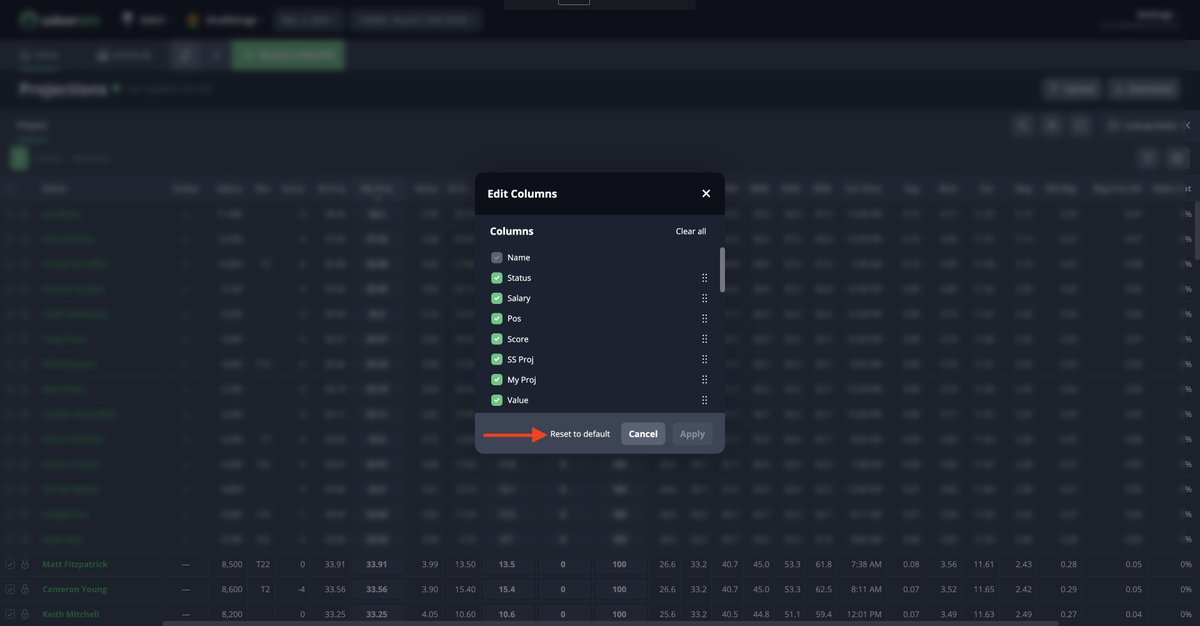Image resolution: width=1200 pixels, height=626 pixels.
Task: Click lock icon on Keith Mitchell row
Action: pyautogui.click(x=25, y=614)
